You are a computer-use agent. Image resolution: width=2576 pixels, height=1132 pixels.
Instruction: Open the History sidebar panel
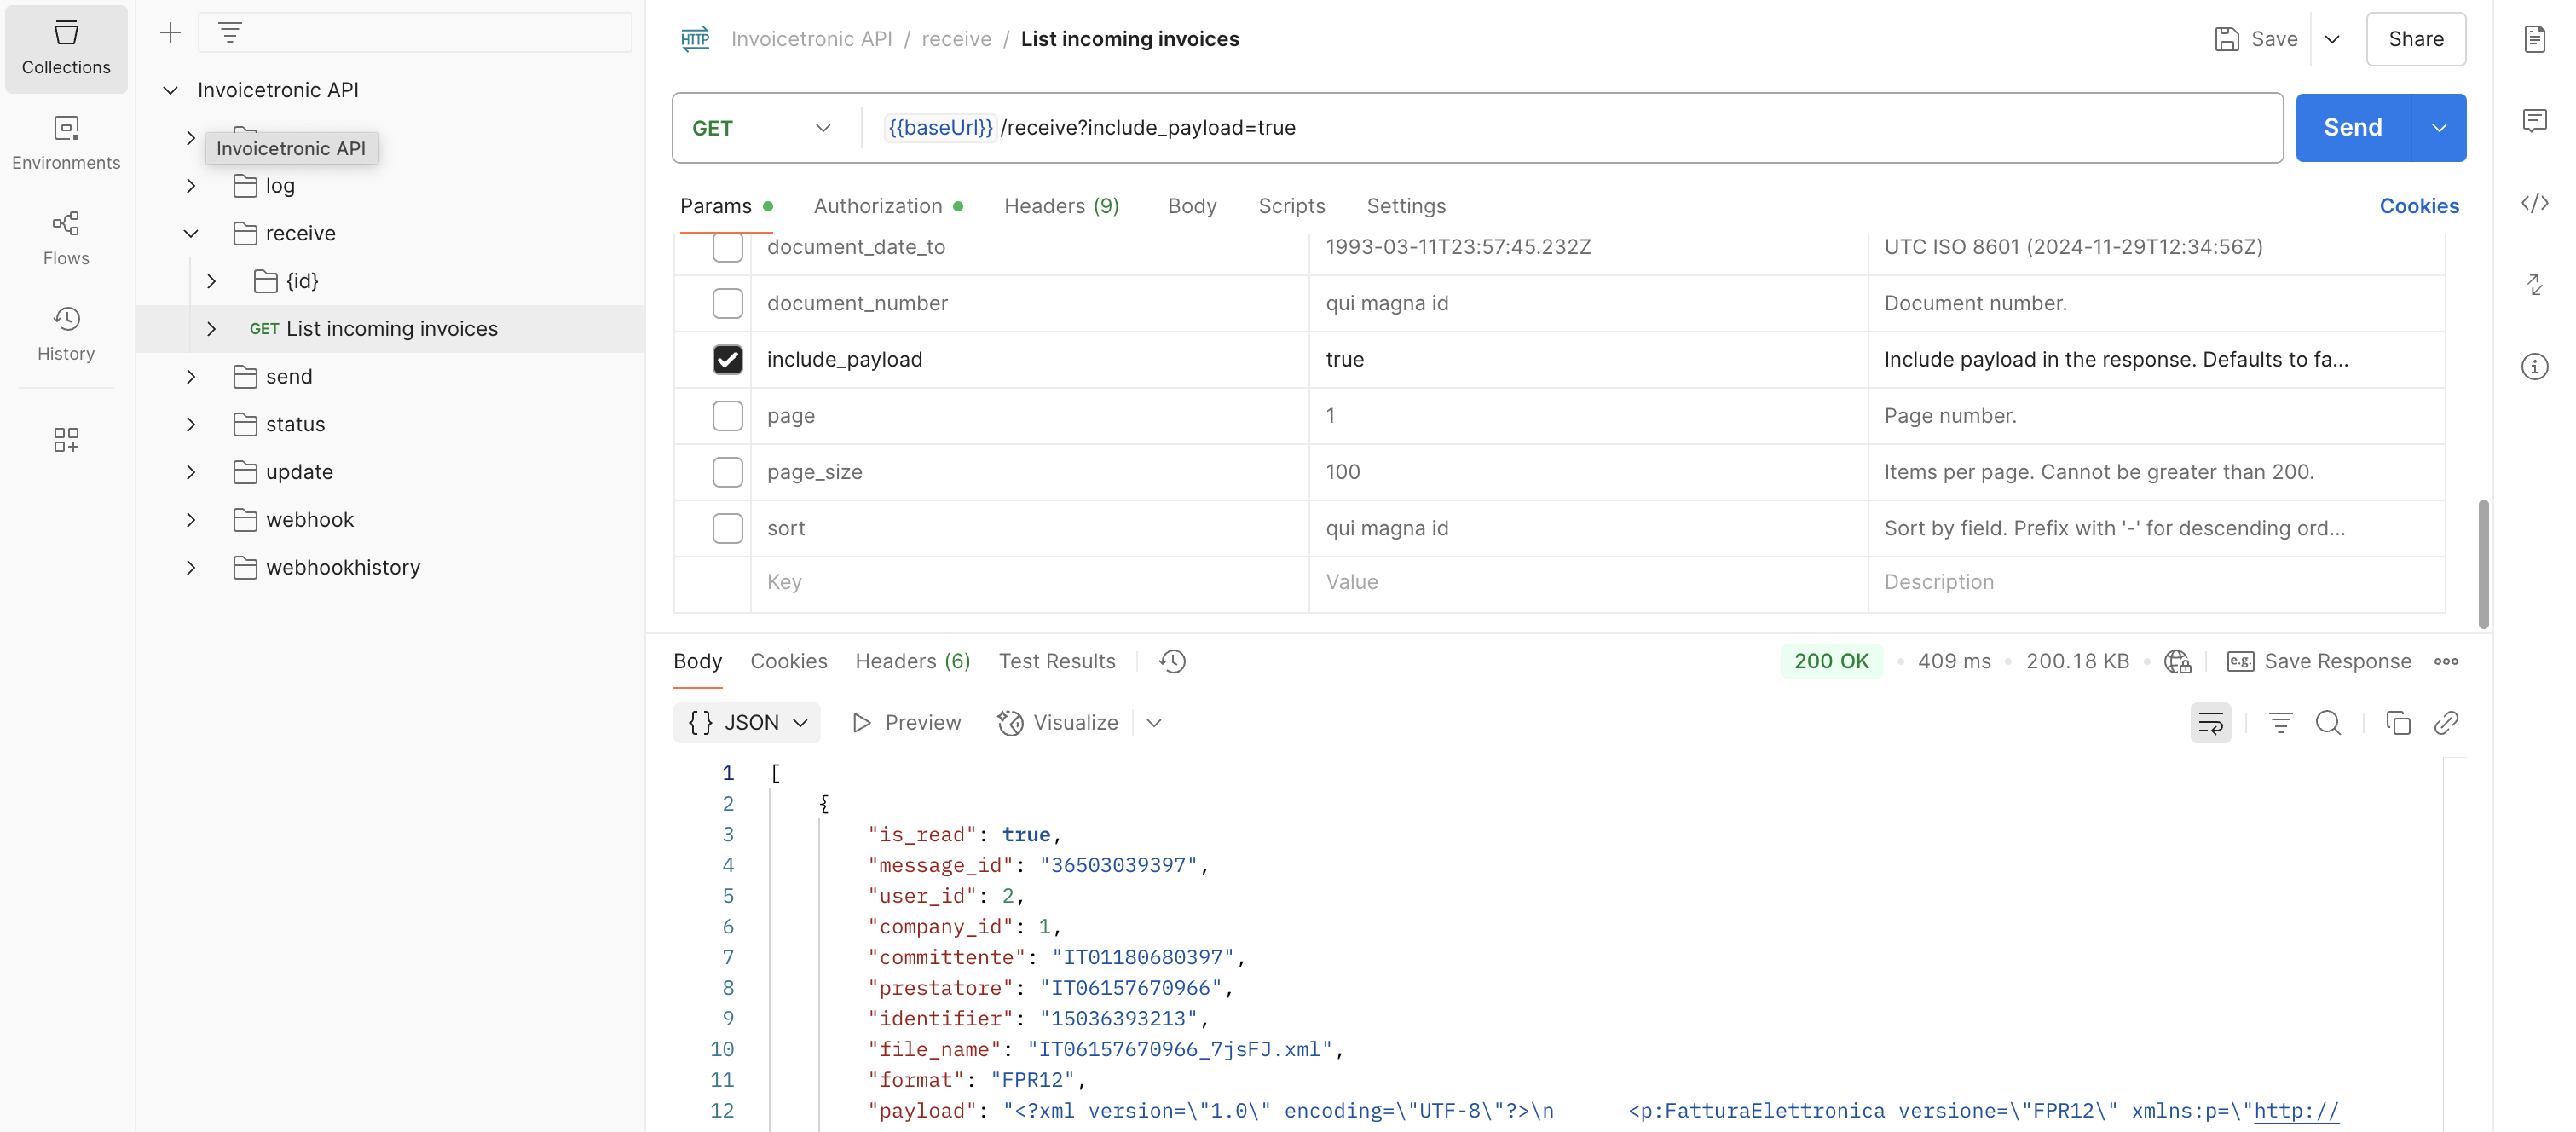click(66, 333)
